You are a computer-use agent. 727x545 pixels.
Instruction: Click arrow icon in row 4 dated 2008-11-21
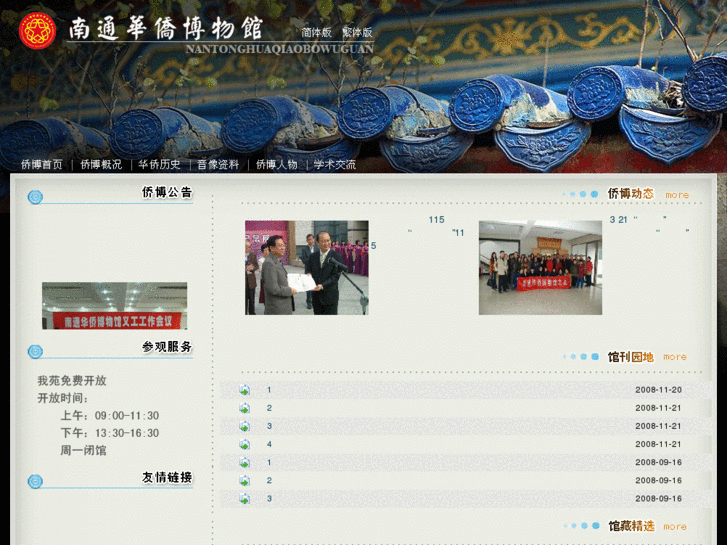point(244,444)
